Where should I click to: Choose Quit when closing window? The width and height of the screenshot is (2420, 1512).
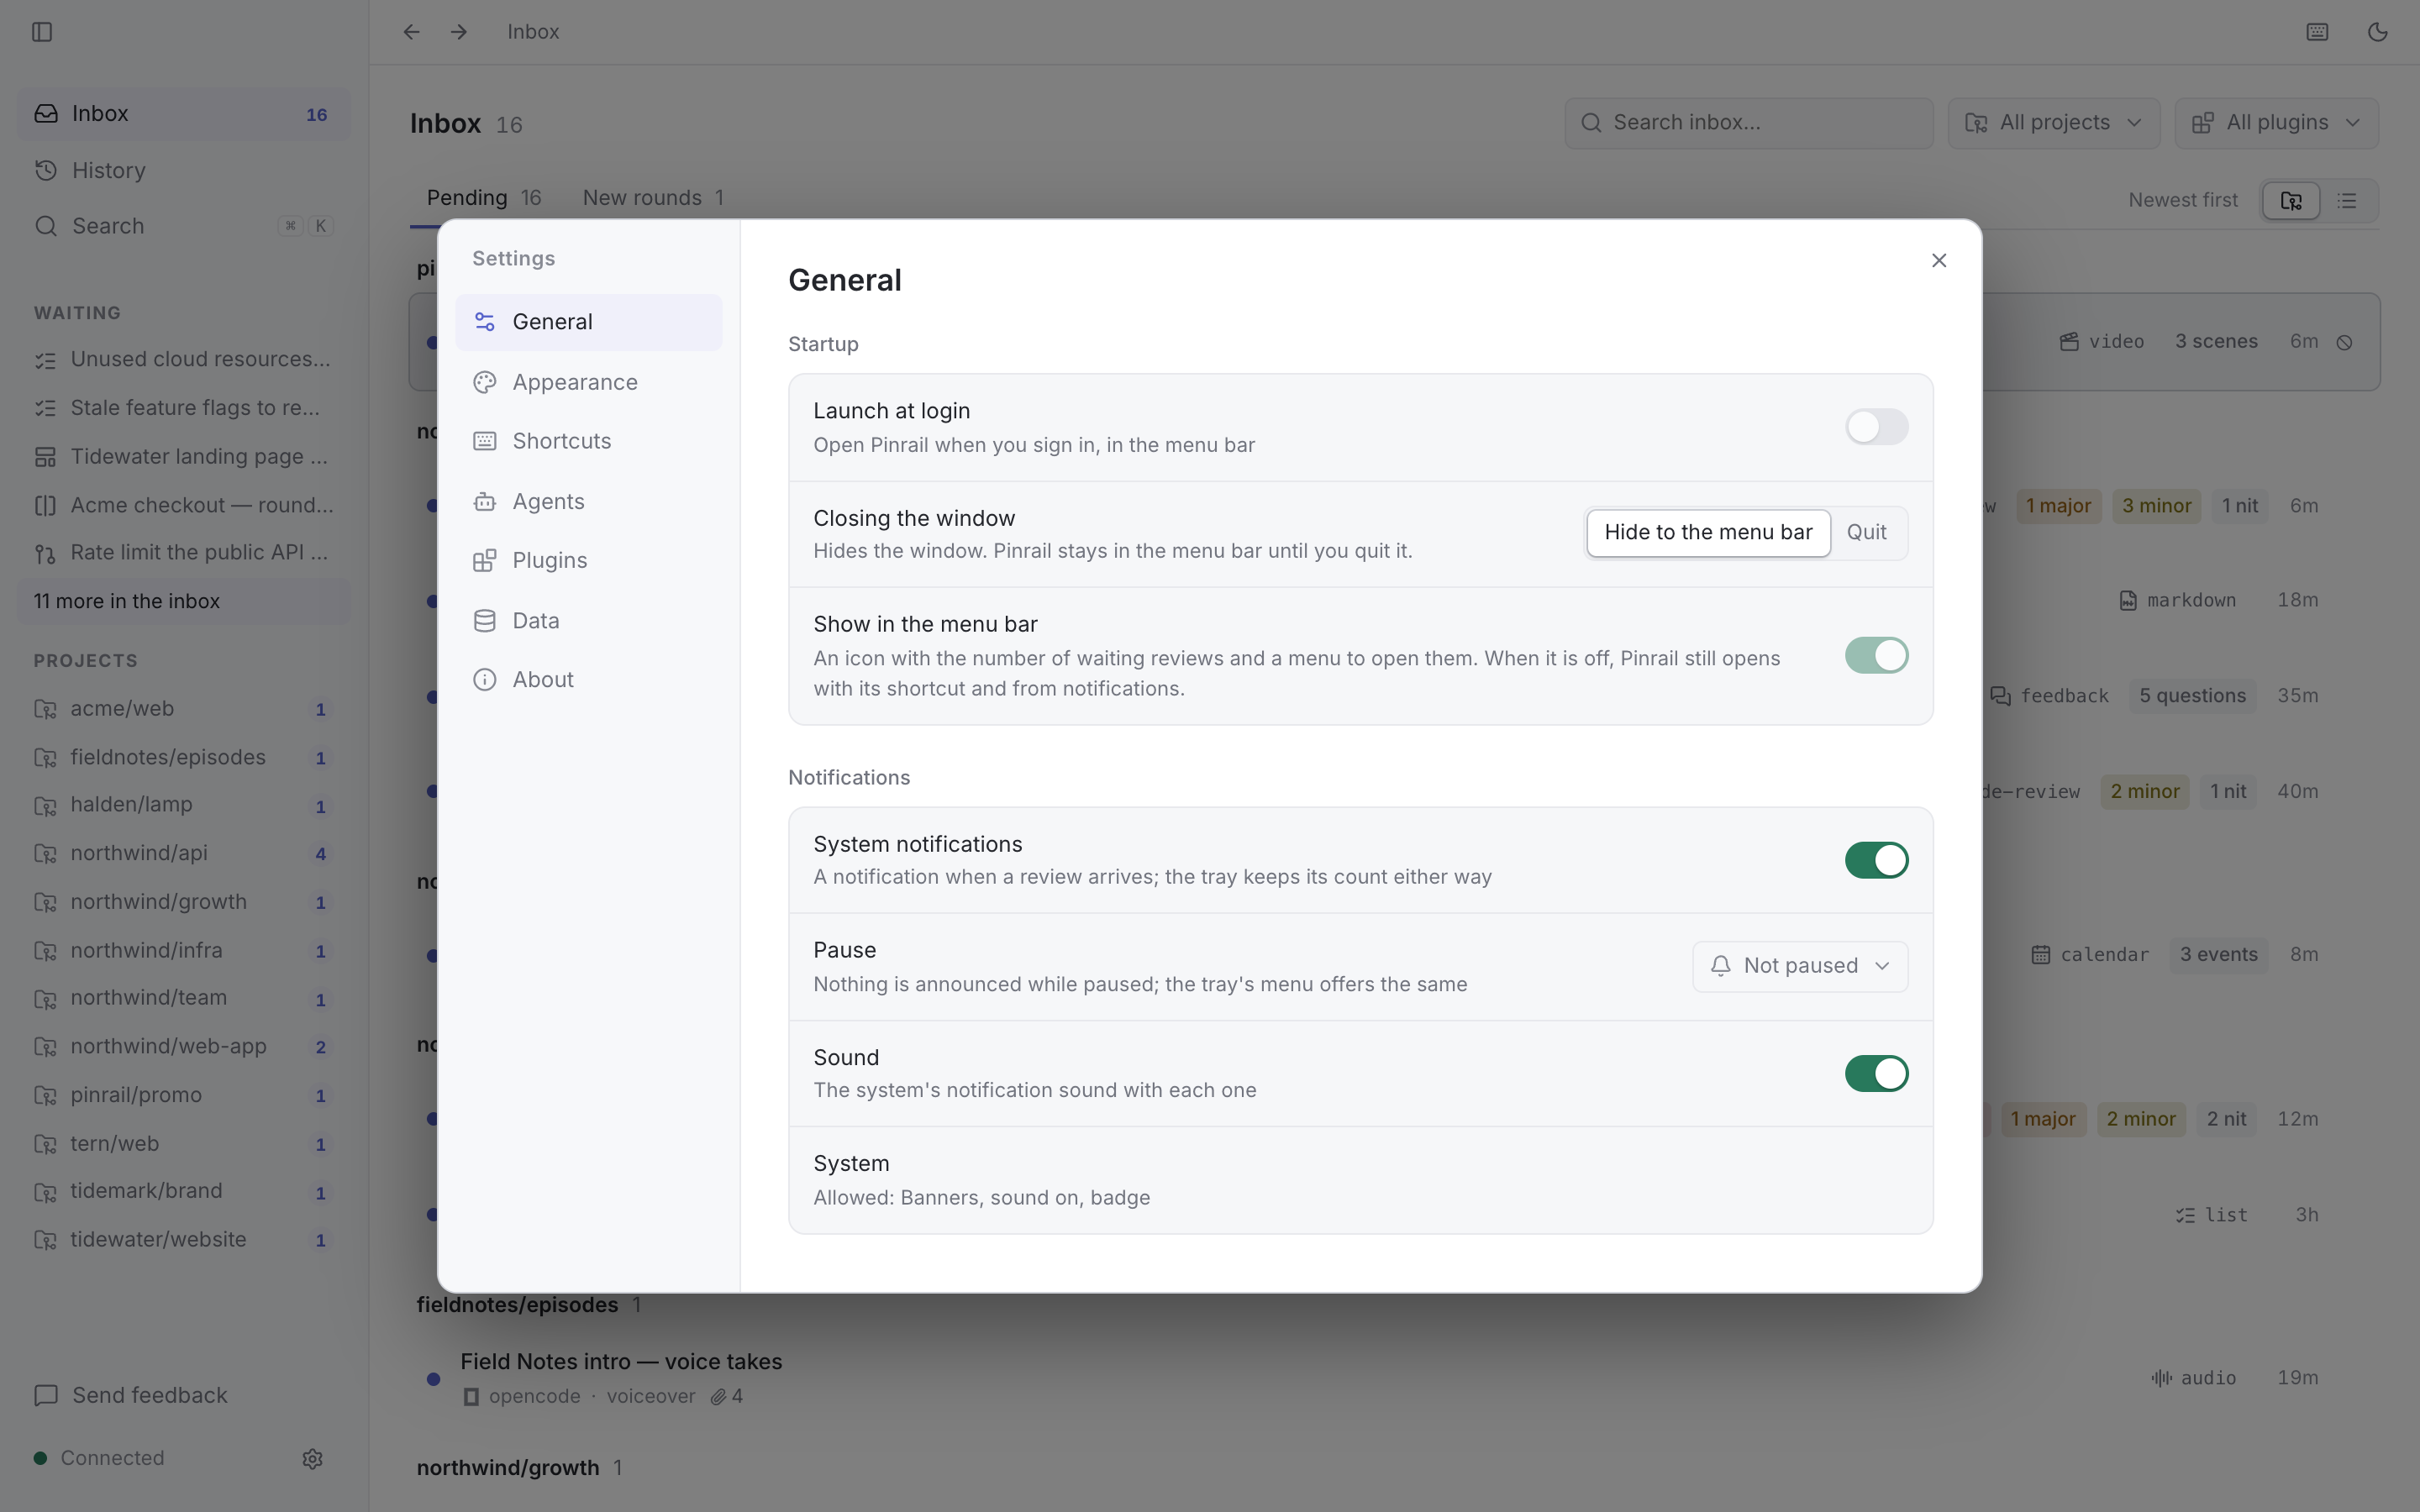click(1866, 533)
